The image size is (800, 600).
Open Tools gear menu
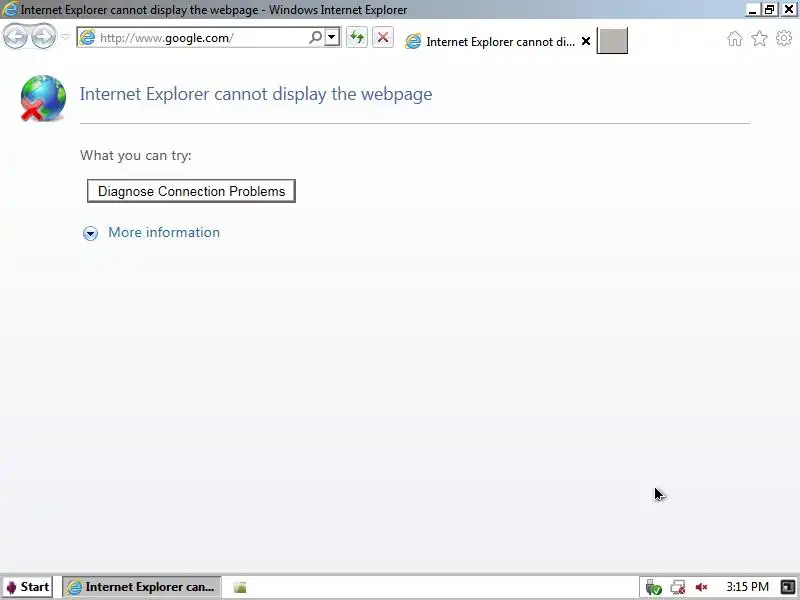[784, 38]
